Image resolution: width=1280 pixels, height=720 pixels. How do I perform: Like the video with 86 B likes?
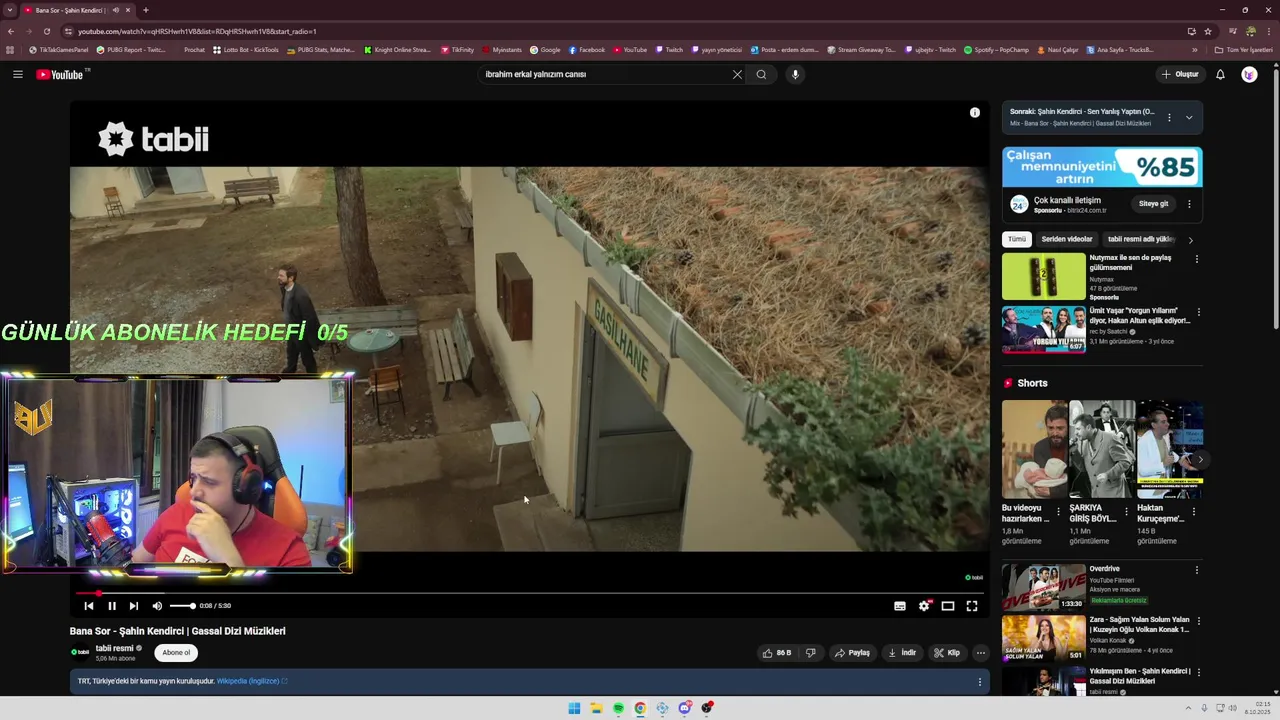click(777, 653)
